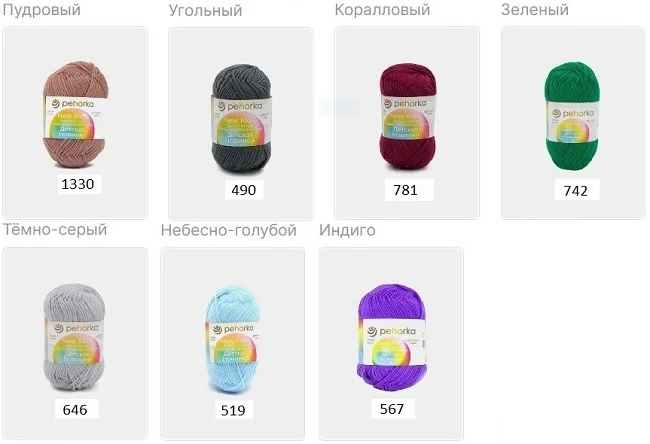Select the Пудровый yarn color card
Image resolution: width=650 pixels, height=444 pixels.
(x=75, y=123)
